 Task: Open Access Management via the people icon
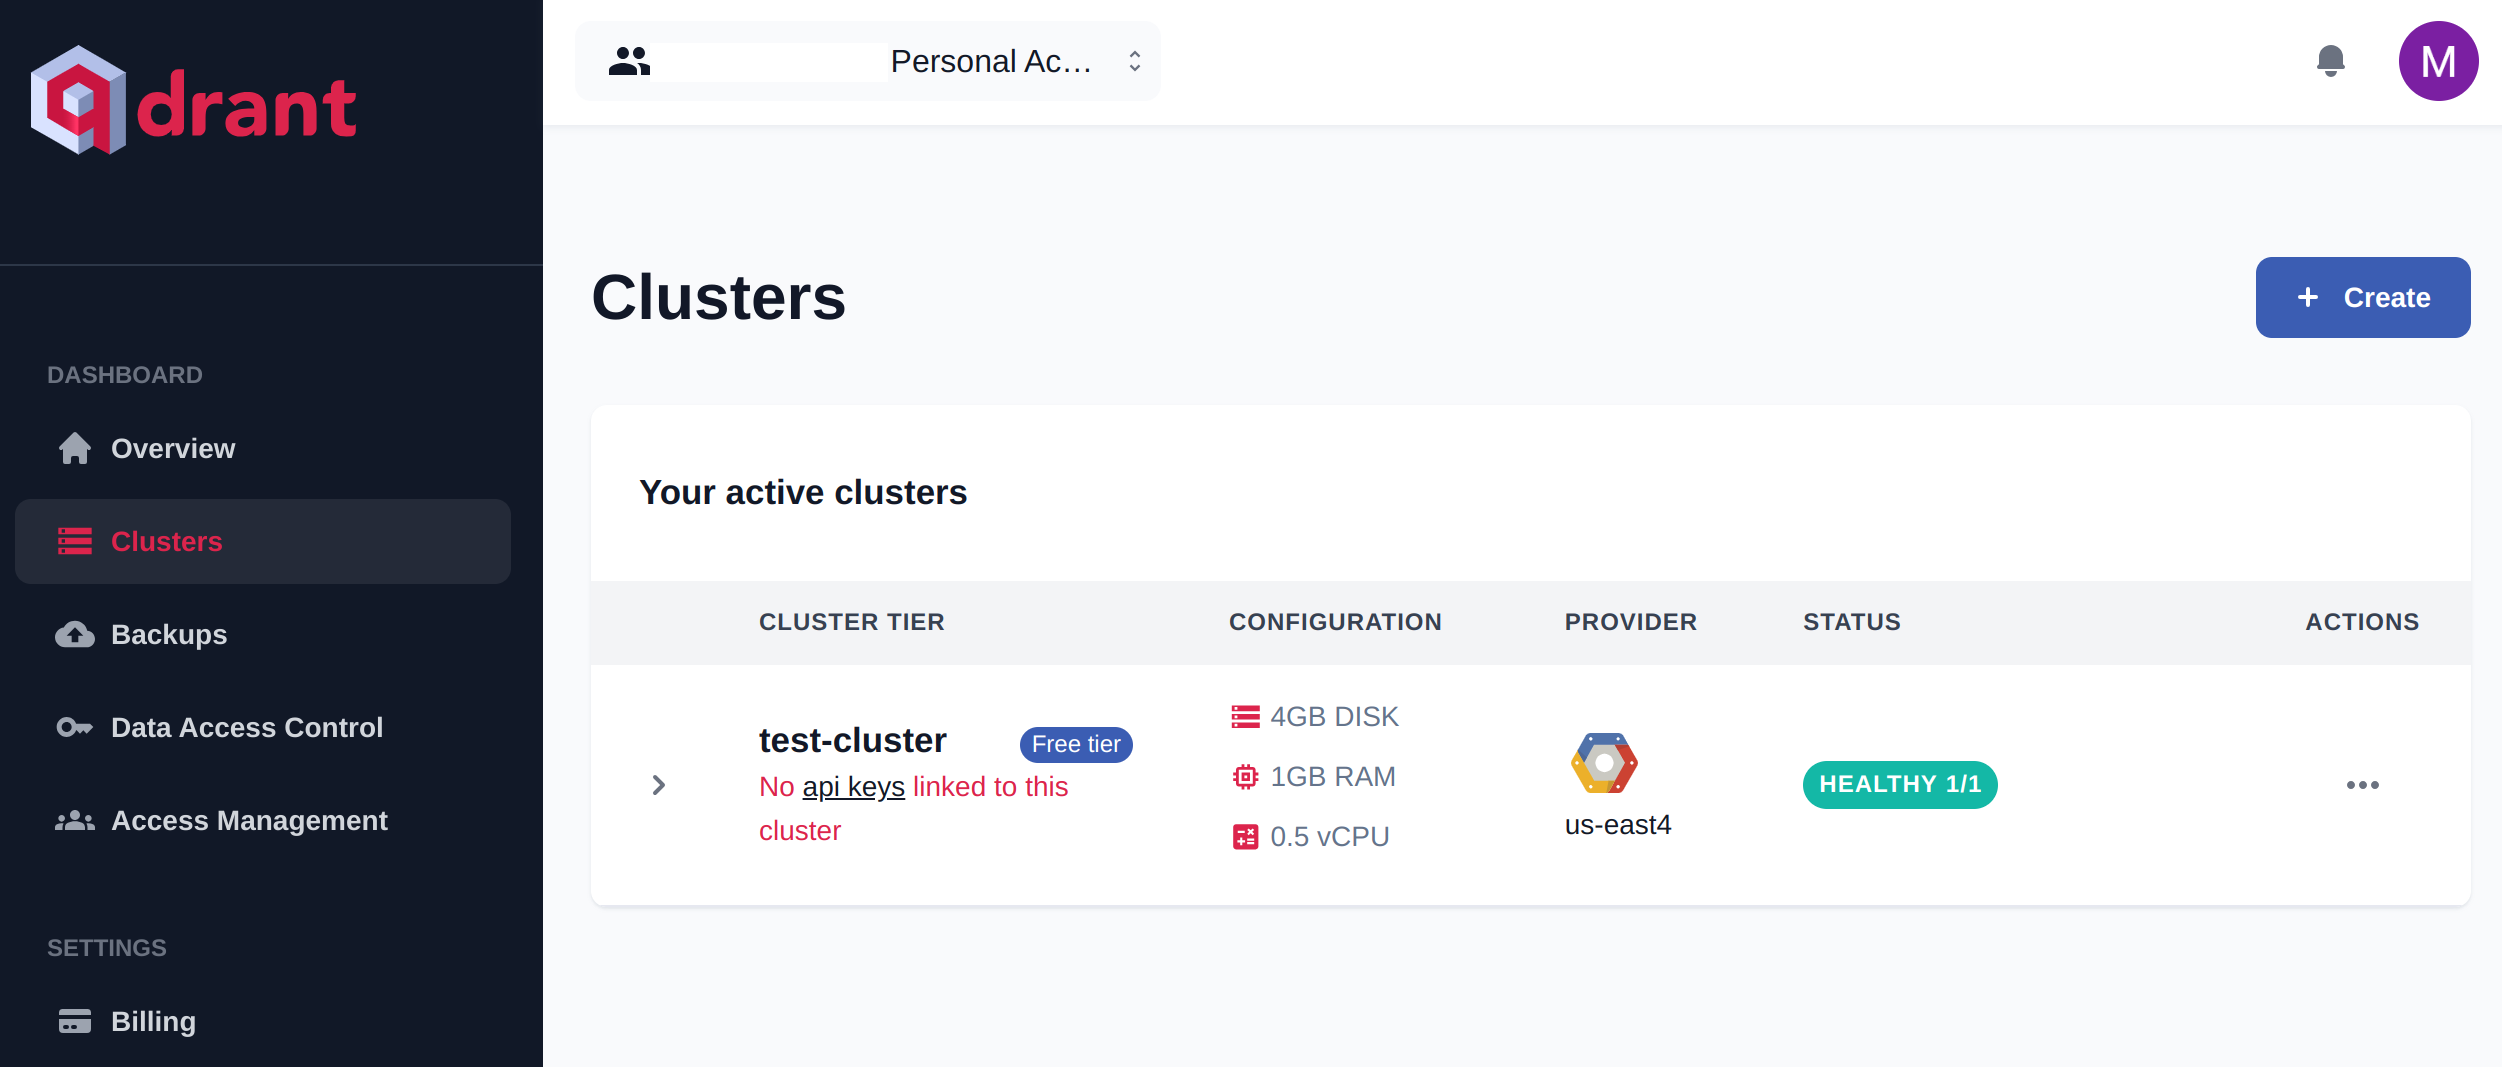pyautogui.click(x=75, y=820)
